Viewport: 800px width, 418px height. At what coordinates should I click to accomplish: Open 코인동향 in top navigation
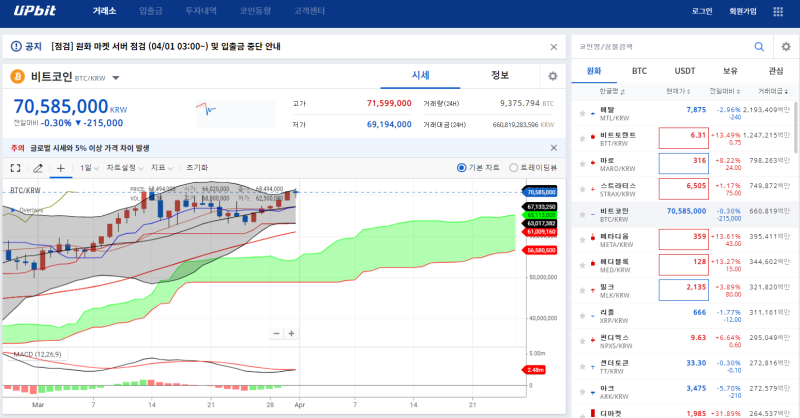pyautogui.click(x=255, y=11)
